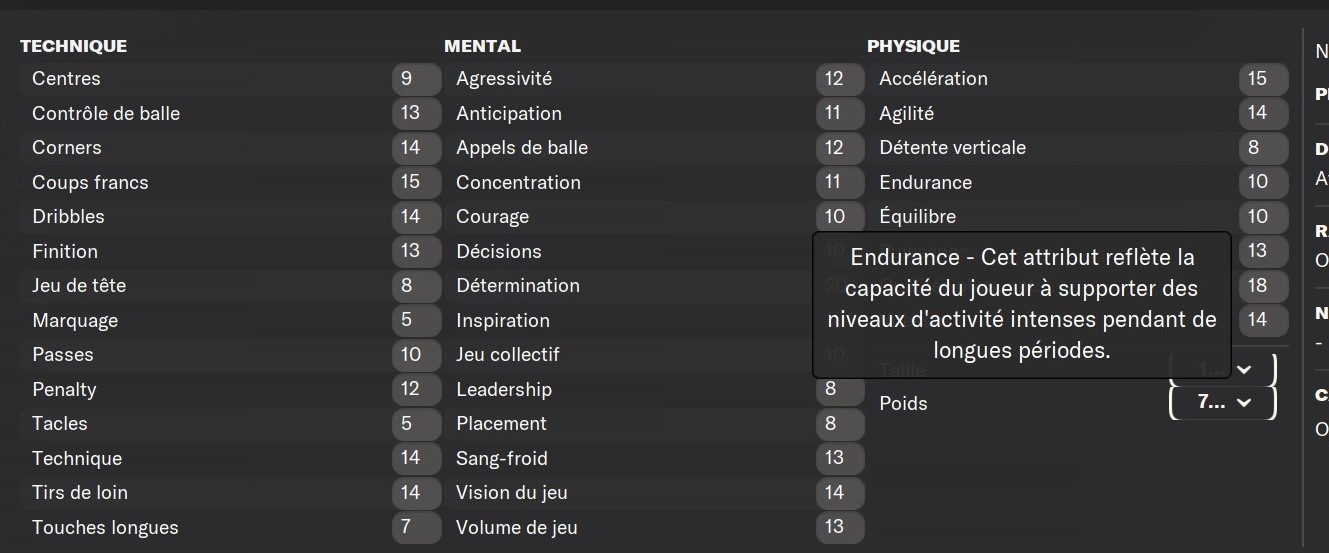
Task: Click the Équilibre value box 10
Action: (x=1263, y=217)
